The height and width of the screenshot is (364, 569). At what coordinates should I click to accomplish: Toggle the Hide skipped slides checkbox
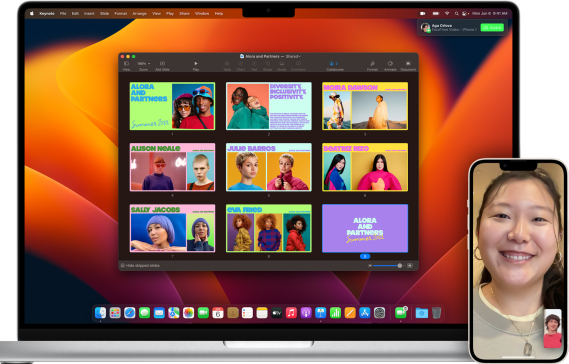click(123, 266)
